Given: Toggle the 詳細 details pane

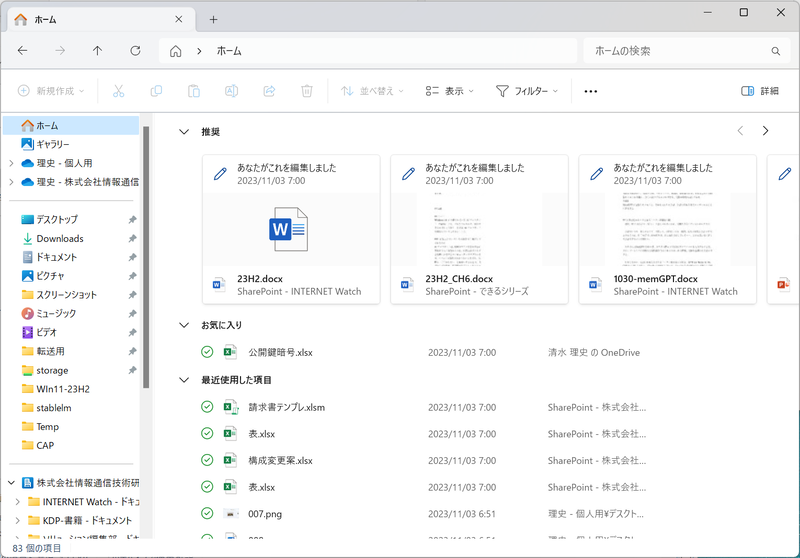Looking at the screenshot, I should pyautogui.click(x=760, y=91).
